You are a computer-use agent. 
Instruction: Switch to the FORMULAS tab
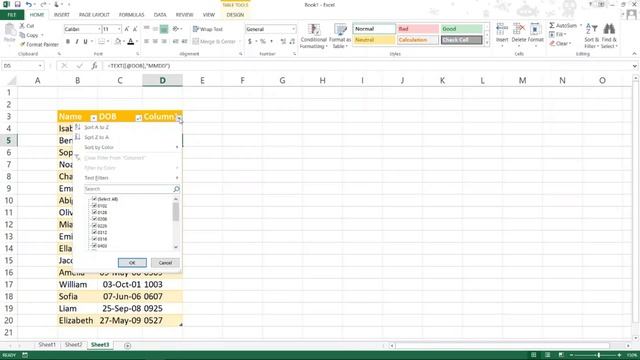pos(131,15)
